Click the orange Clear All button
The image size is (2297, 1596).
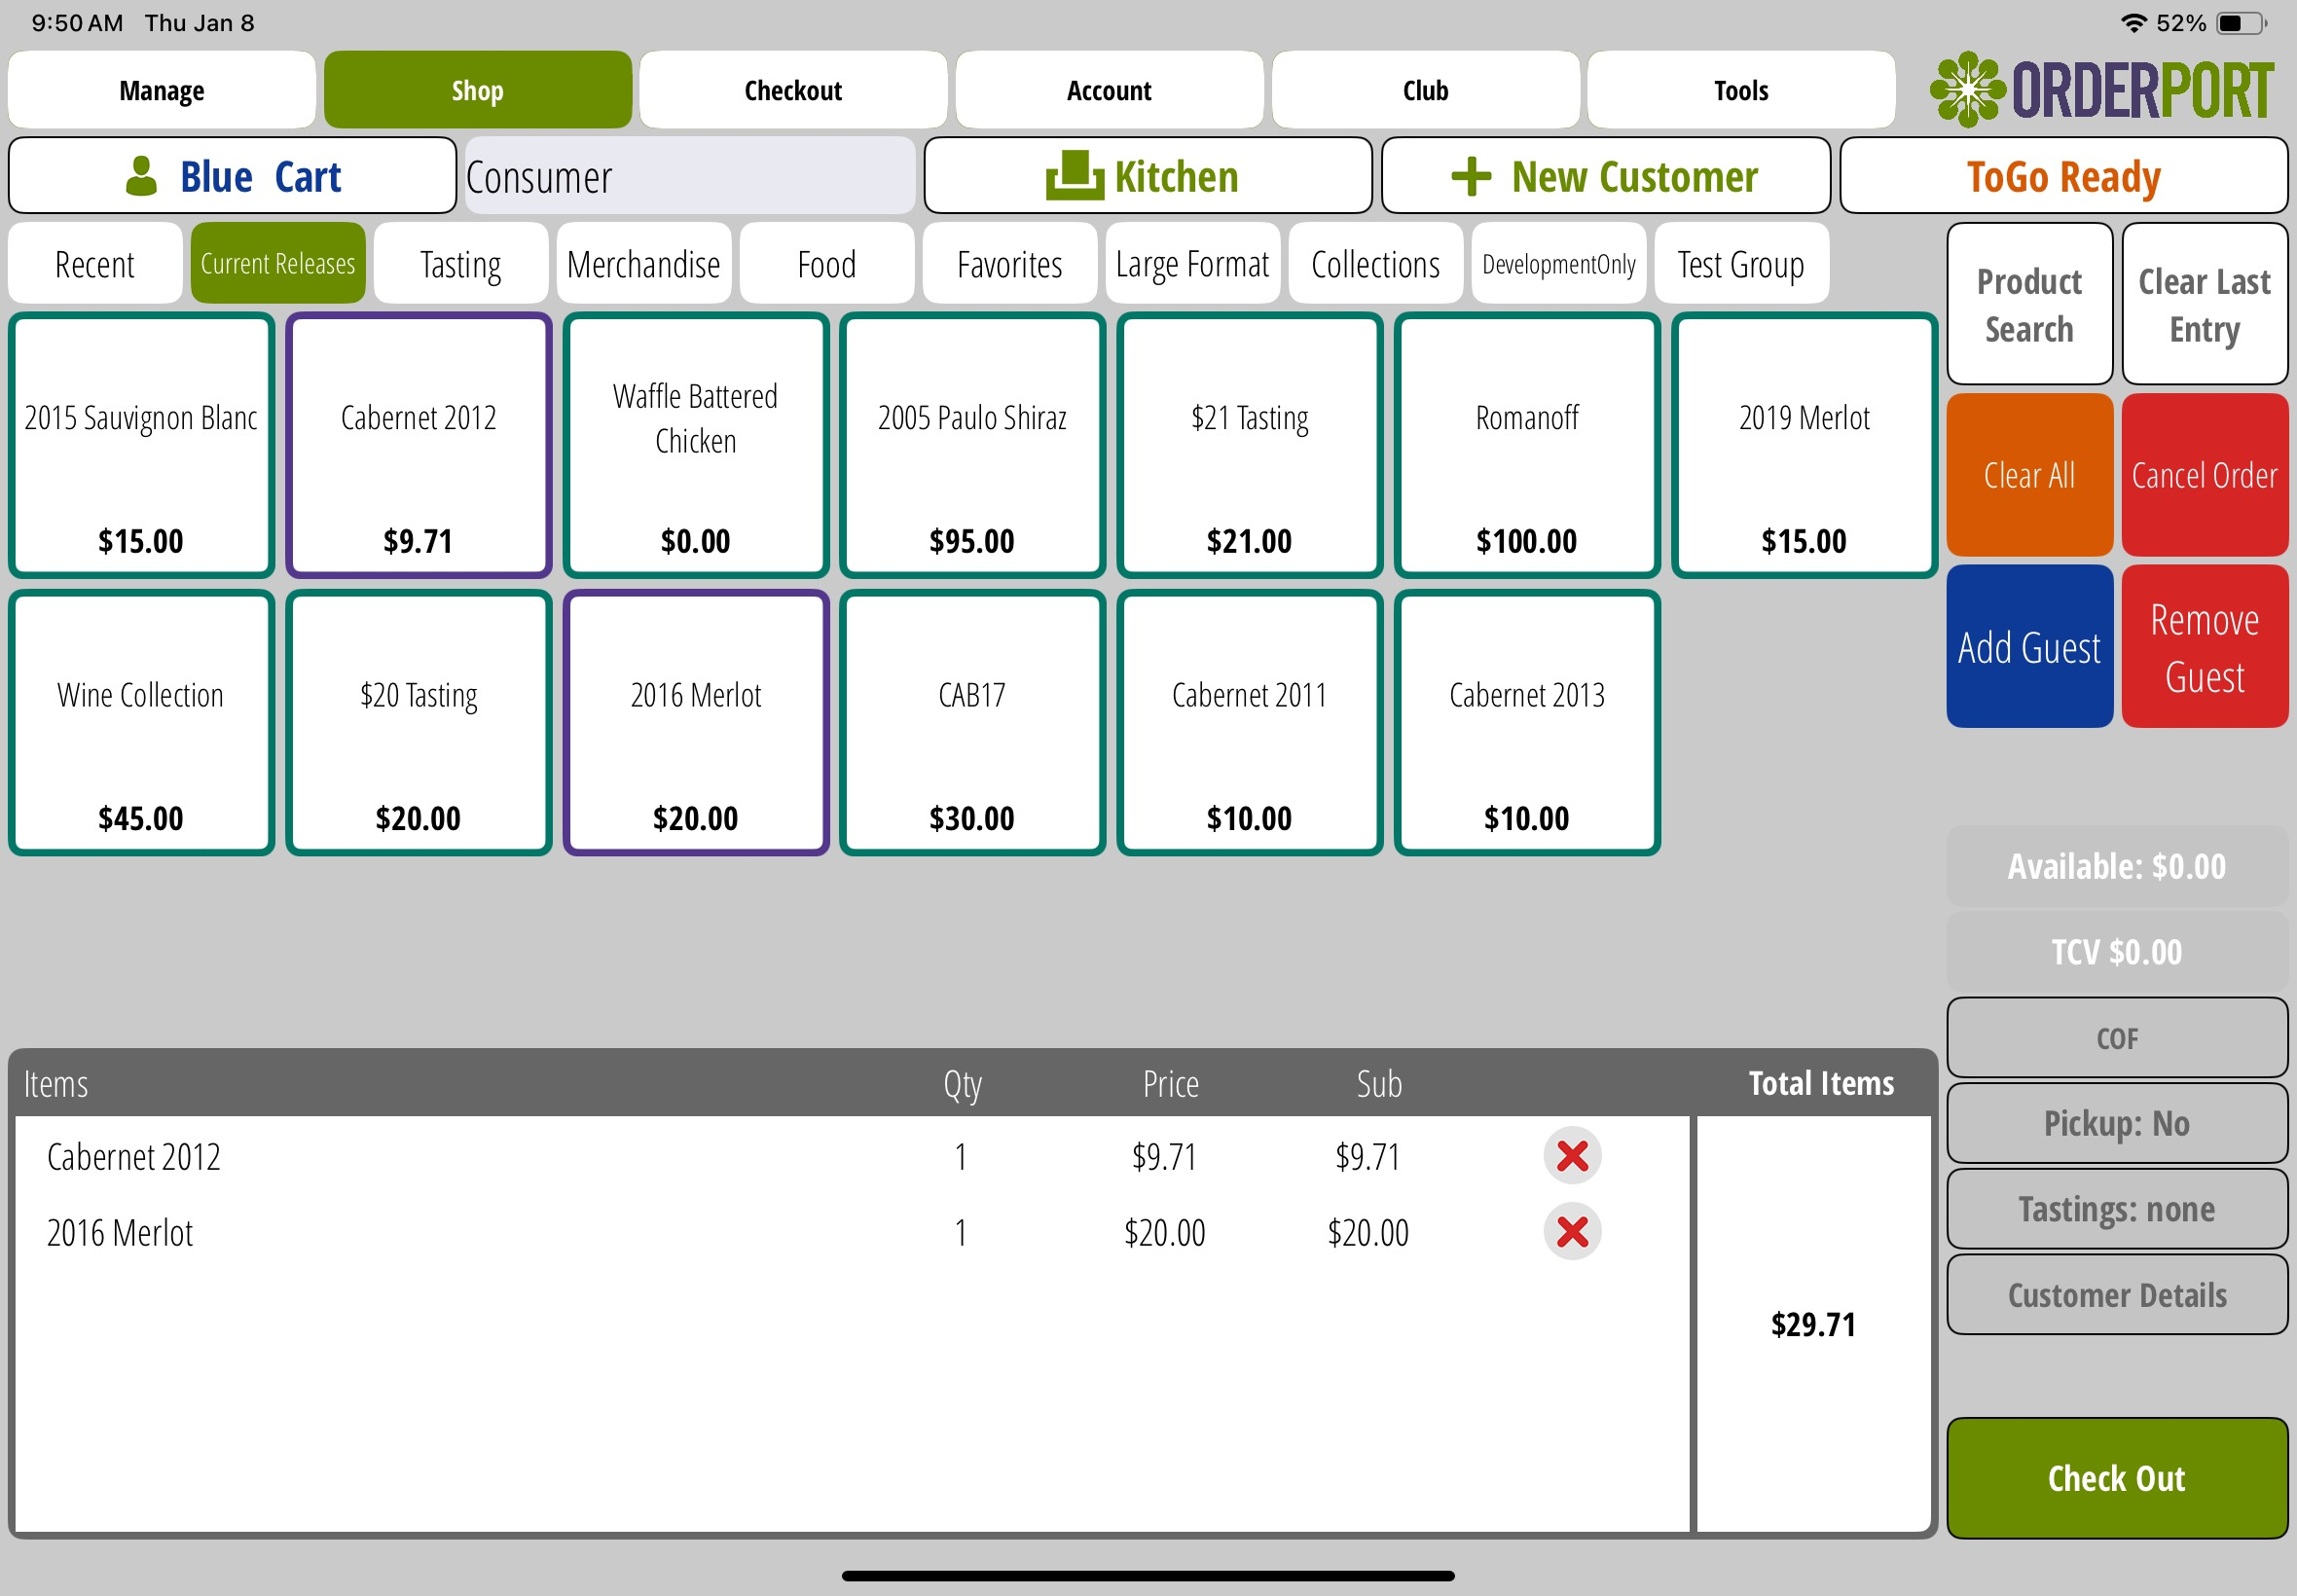pos(2028,475)
